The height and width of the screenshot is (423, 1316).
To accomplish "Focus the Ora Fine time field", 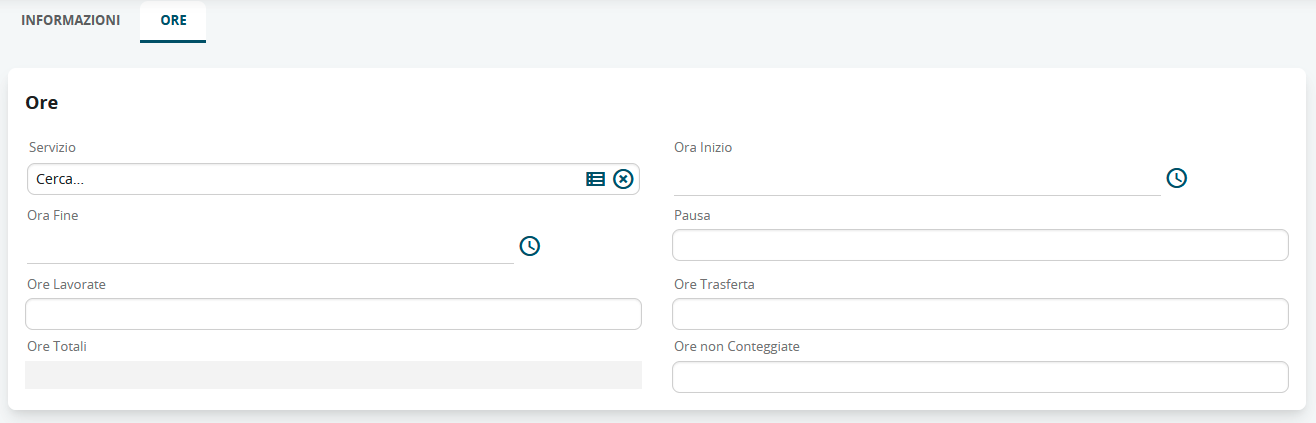I will 270,248.
